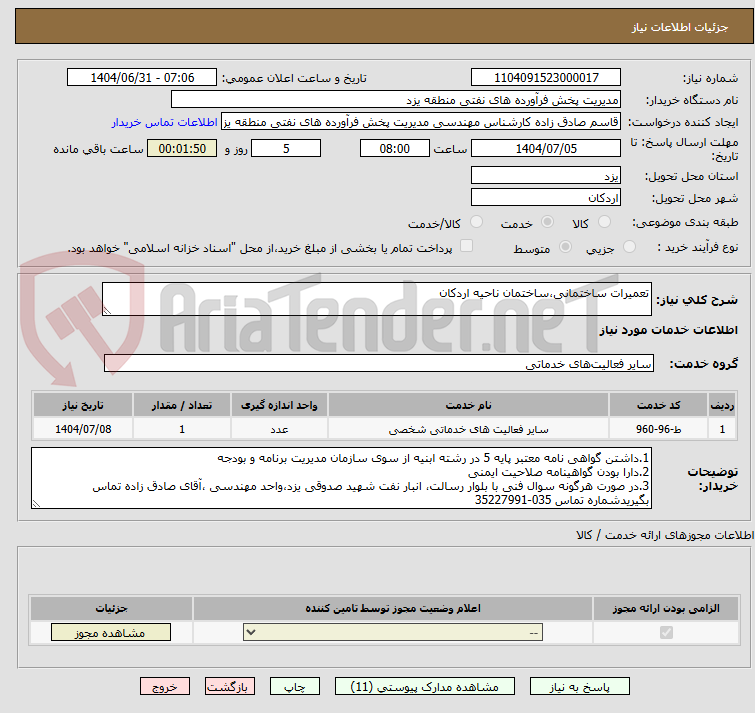The width and height of the screenshot is (755, 713).
Task: Select the متوسط purchase type radio
Action: click(x=565, y=247)
